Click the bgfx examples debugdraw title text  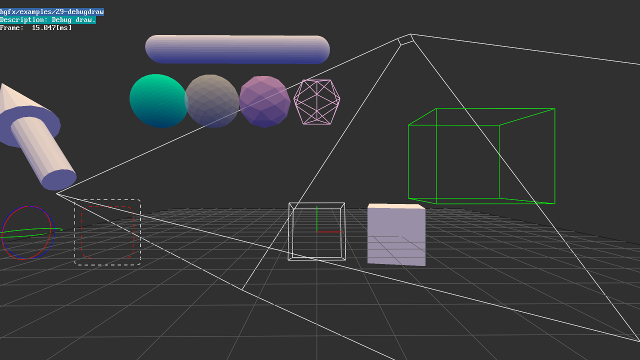coord(52,12)
